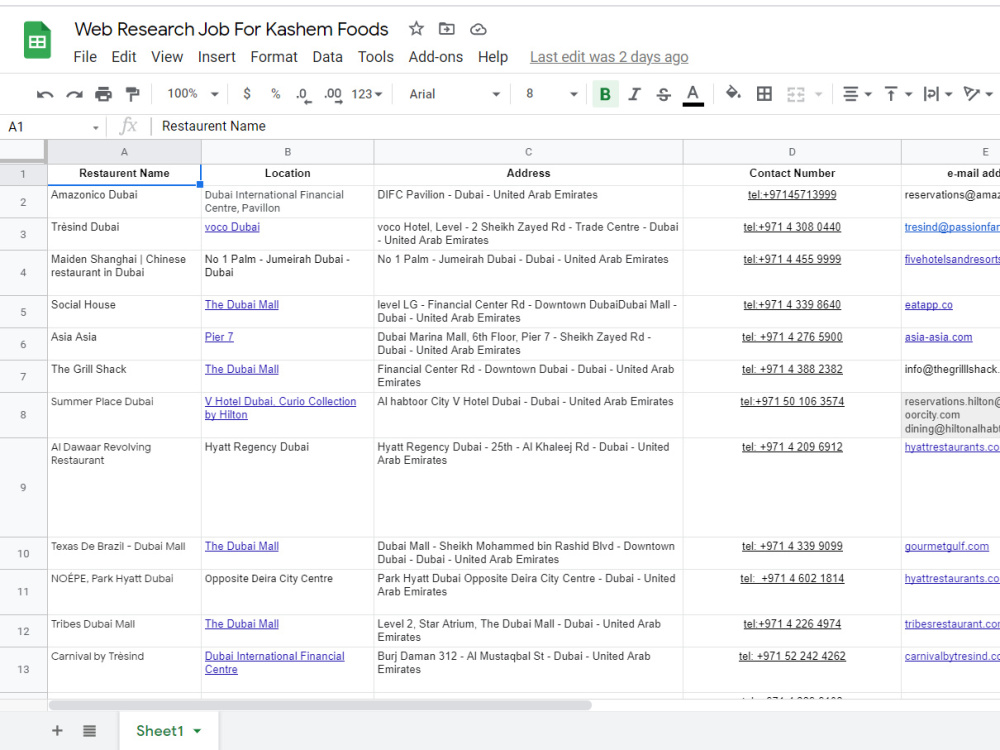Select column A header
Viewport: 1000px width, 750px height.
[124, 152]
